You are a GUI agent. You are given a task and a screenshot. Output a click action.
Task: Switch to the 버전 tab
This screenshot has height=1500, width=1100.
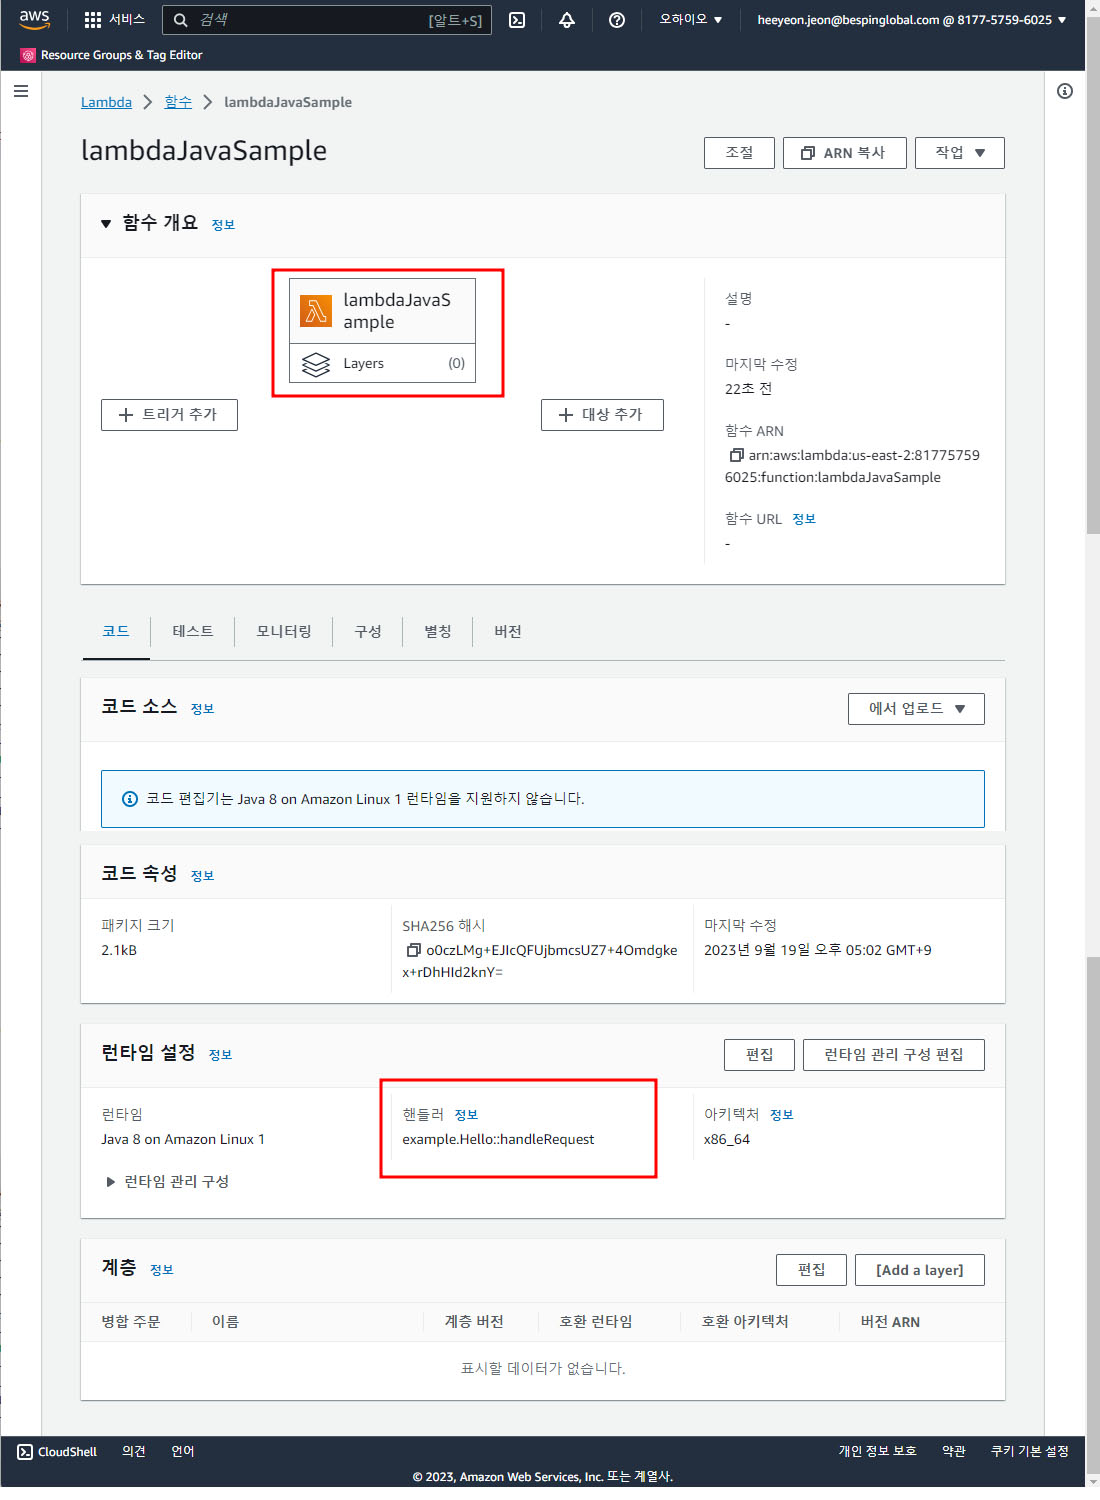click(508, 632)
